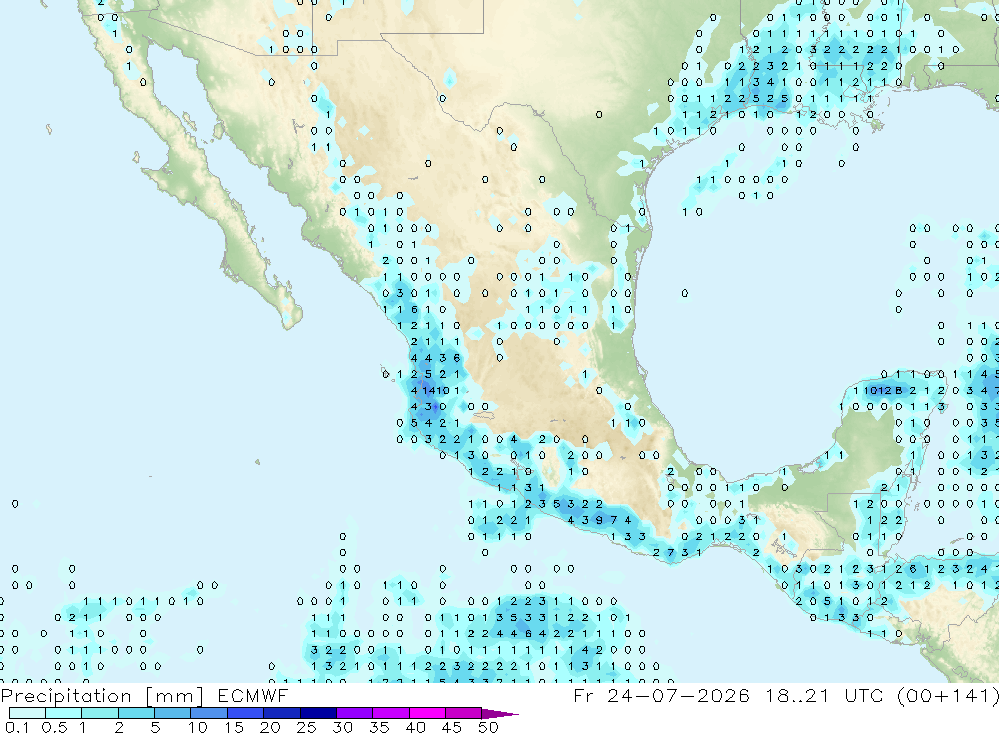The width and height of the screenshot is (1000, 733).
Task: Pick the legend swatch between 15 and 20
Action: tap(246, 713)
